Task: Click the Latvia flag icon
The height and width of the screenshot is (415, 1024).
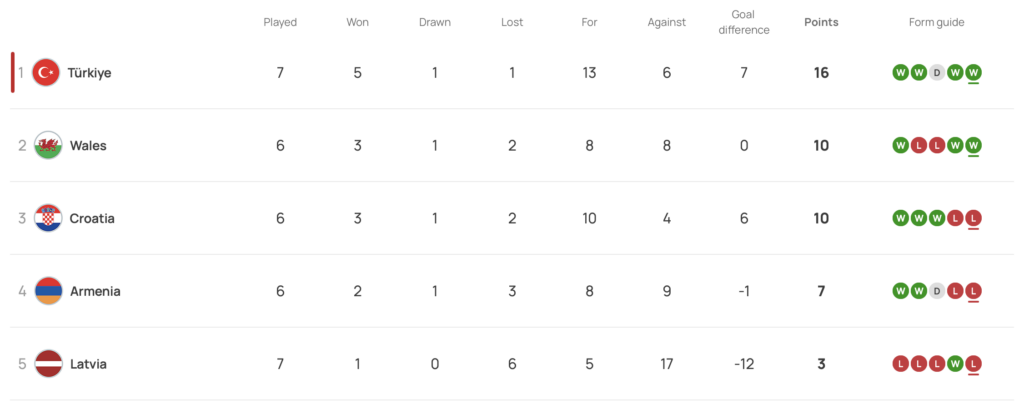Action: [x=47, y=364]
